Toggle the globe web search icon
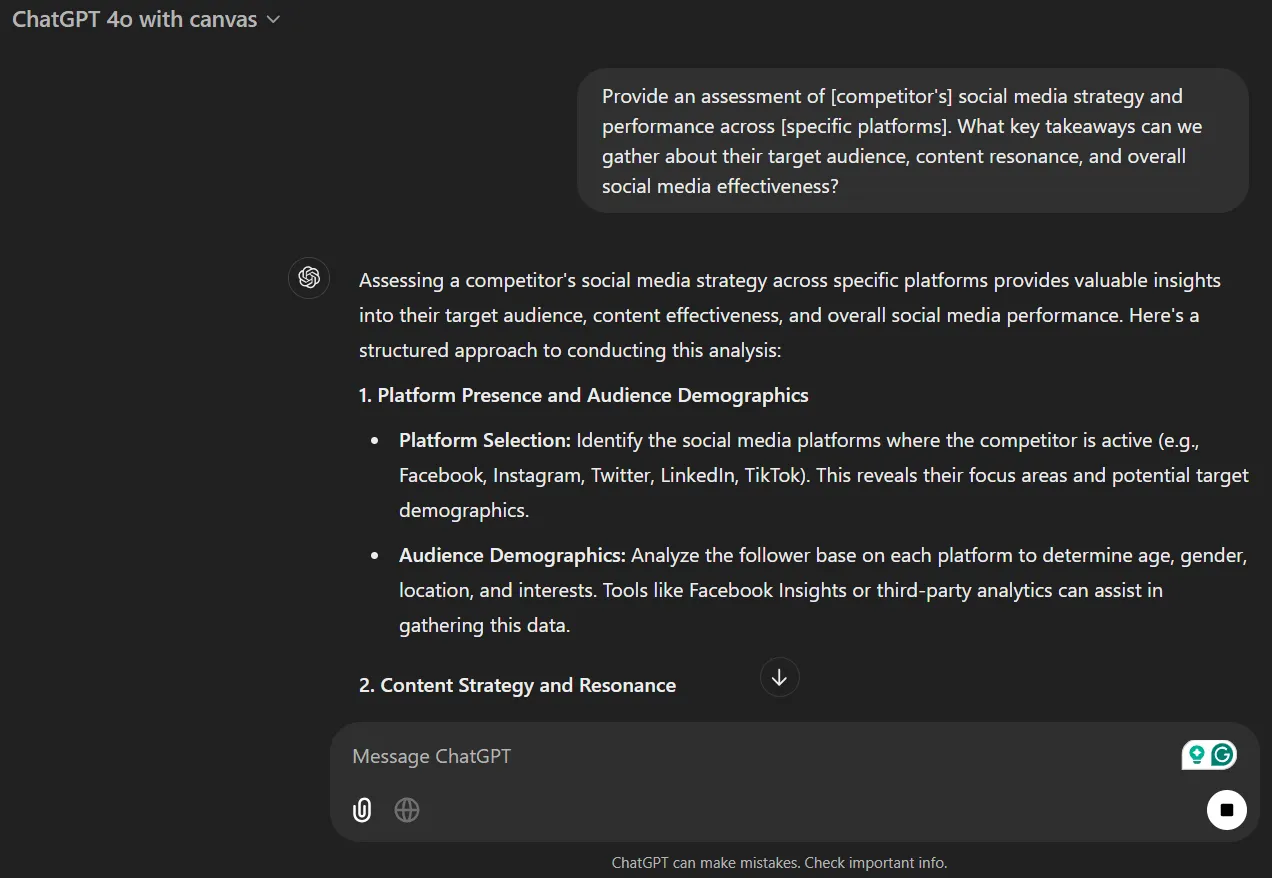This screenshot has height=878, width=1272. [x=407, y=810]
